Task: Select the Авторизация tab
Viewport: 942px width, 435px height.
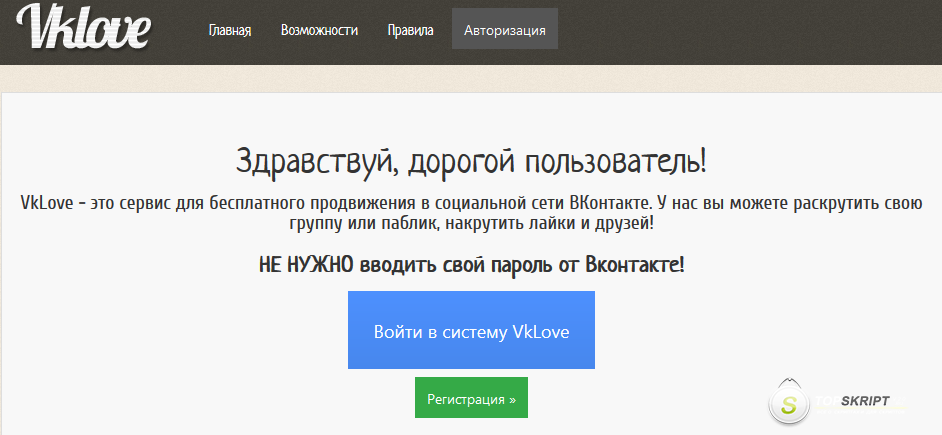Action: pyautogui.click(x=505, y=29)
